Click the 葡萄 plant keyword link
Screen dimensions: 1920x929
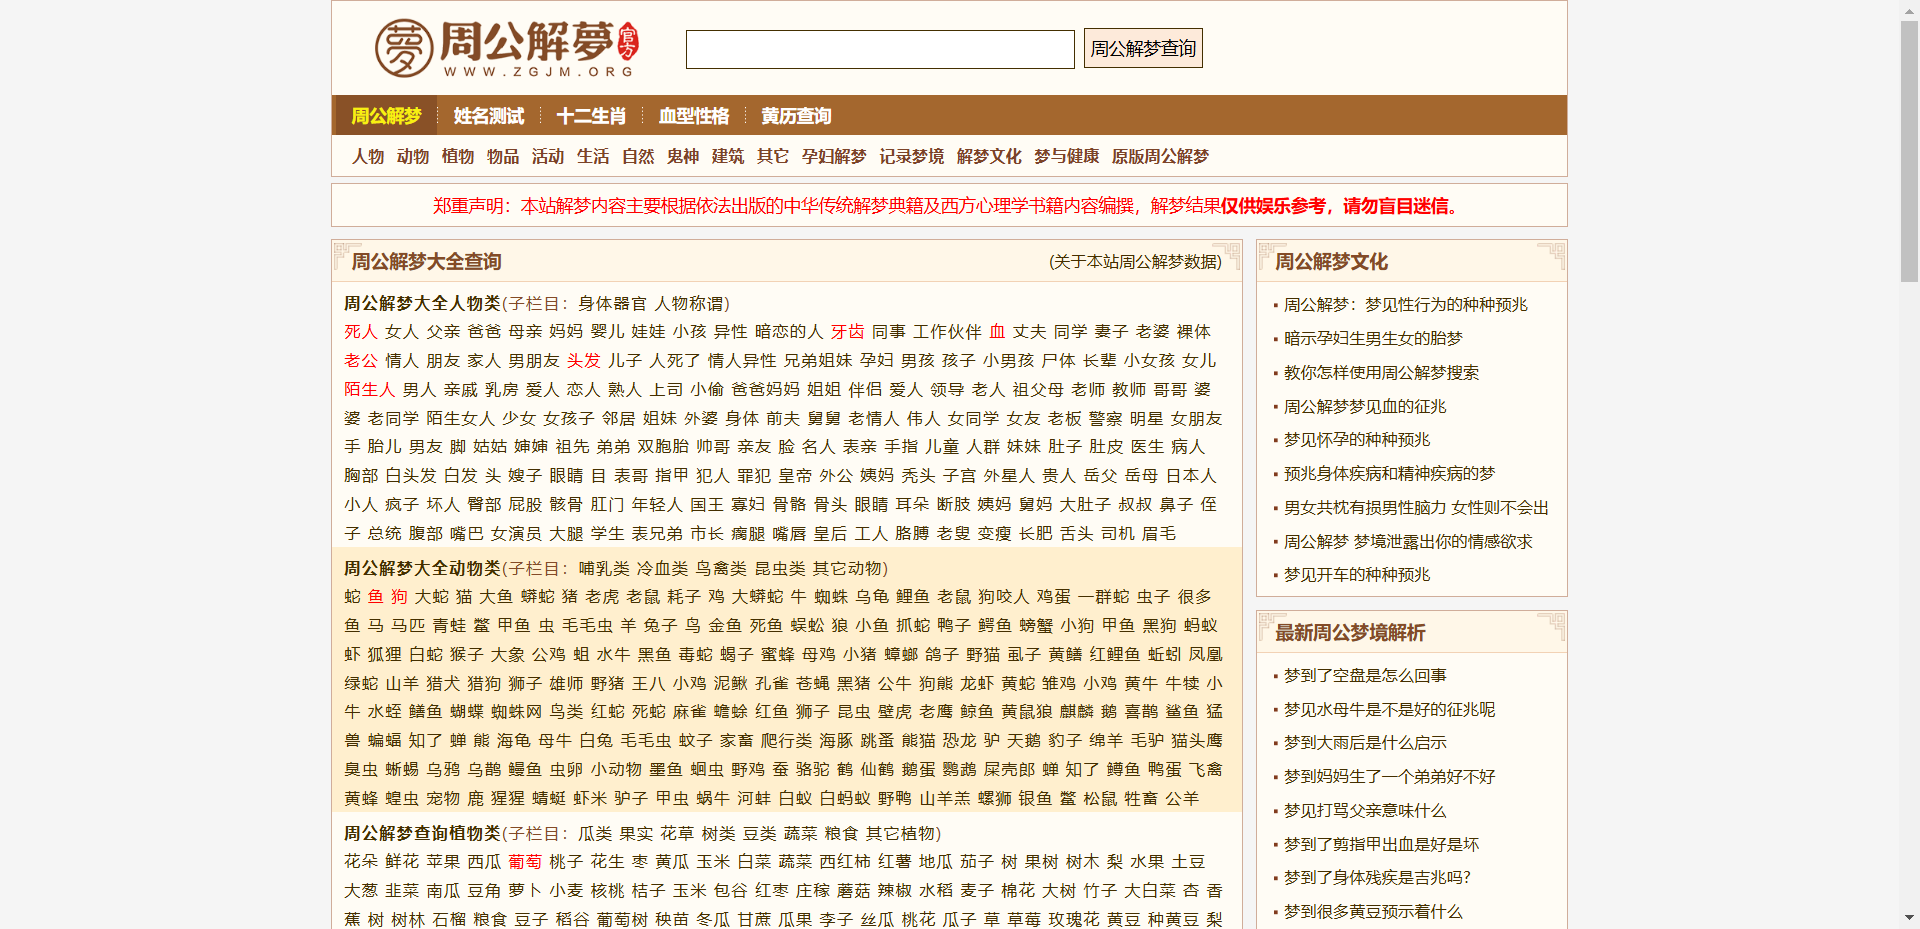point(524,861)
